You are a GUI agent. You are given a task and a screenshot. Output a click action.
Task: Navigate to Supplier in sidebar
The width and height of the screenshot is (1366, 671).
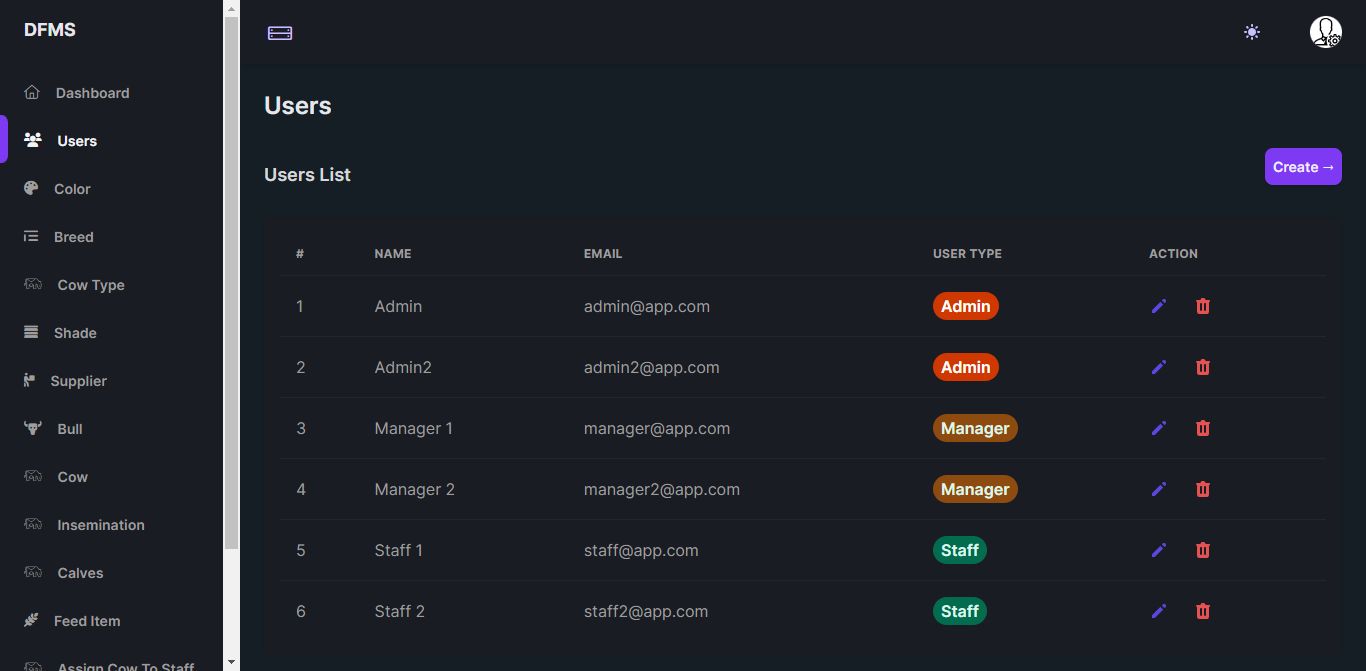tap(78, 381)
